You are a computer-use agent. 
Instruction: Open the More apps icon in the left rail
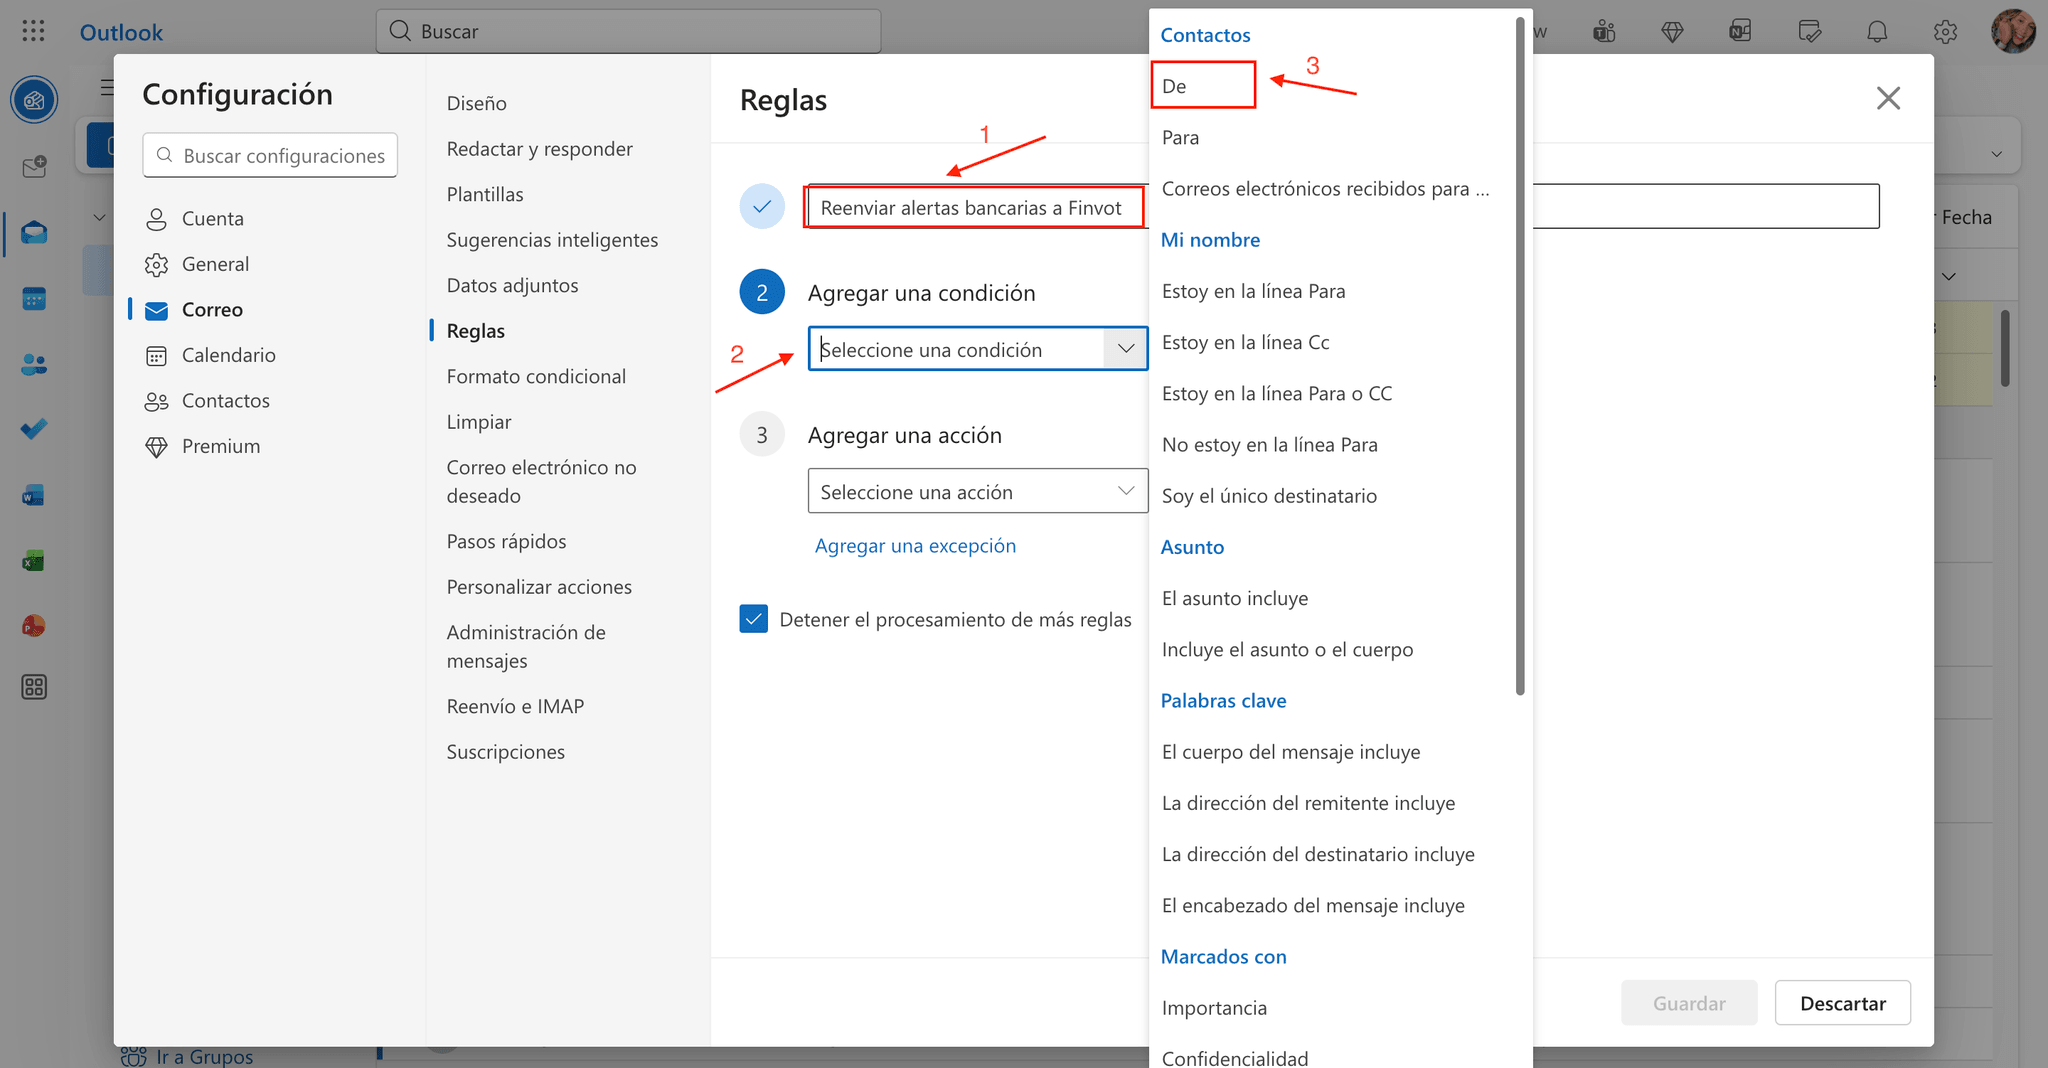[x=34, y=687]
